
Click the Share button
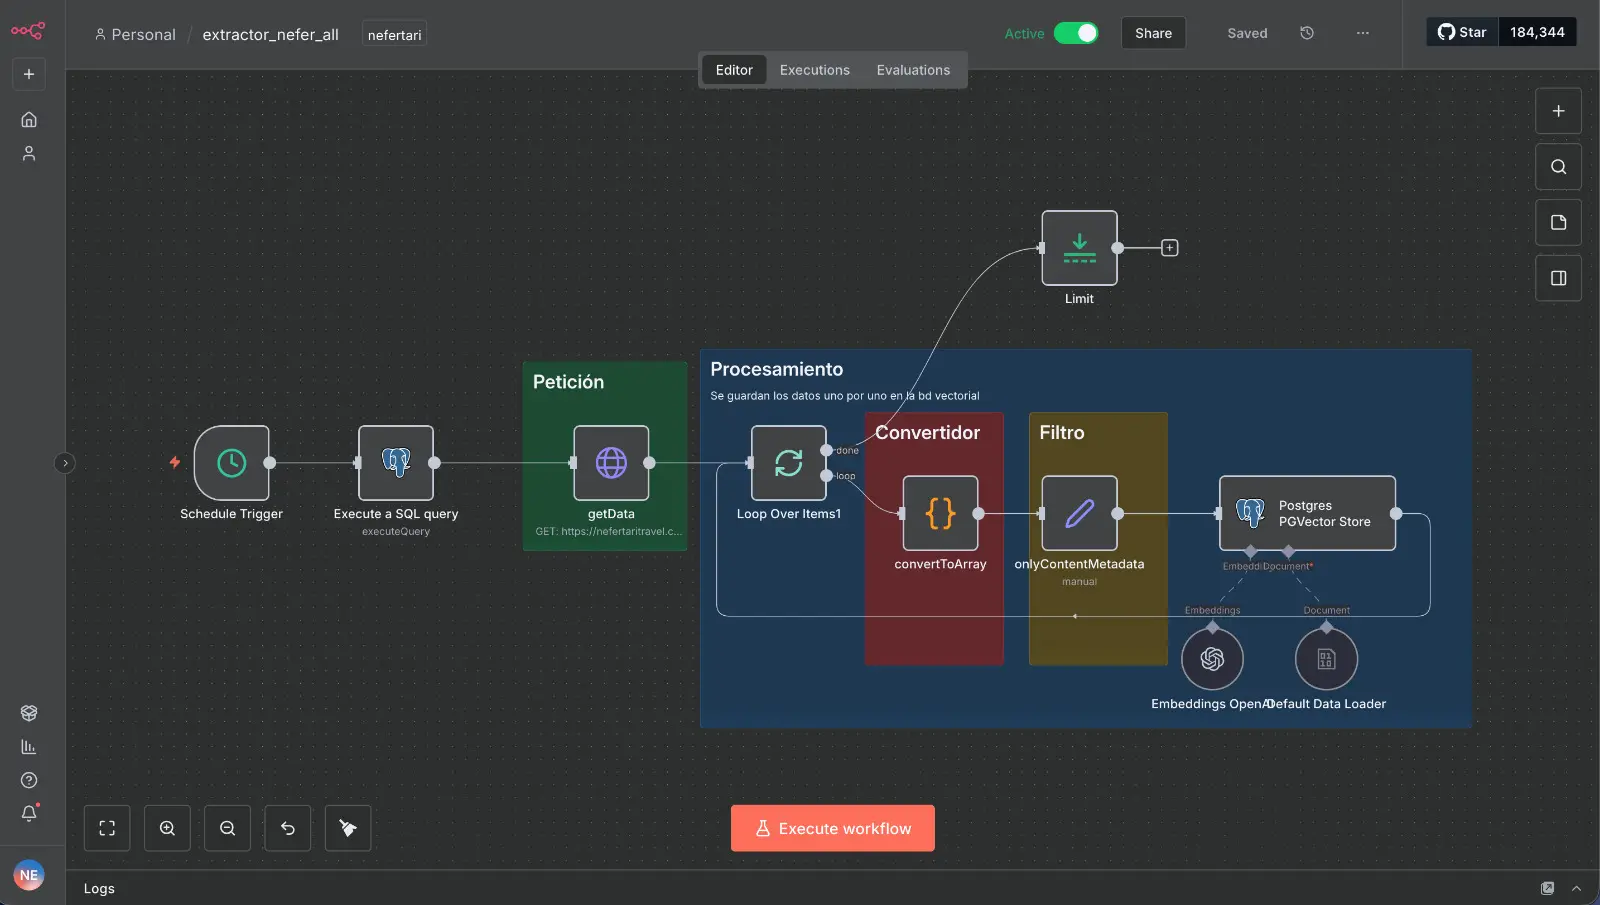(x=1153, y=33)
